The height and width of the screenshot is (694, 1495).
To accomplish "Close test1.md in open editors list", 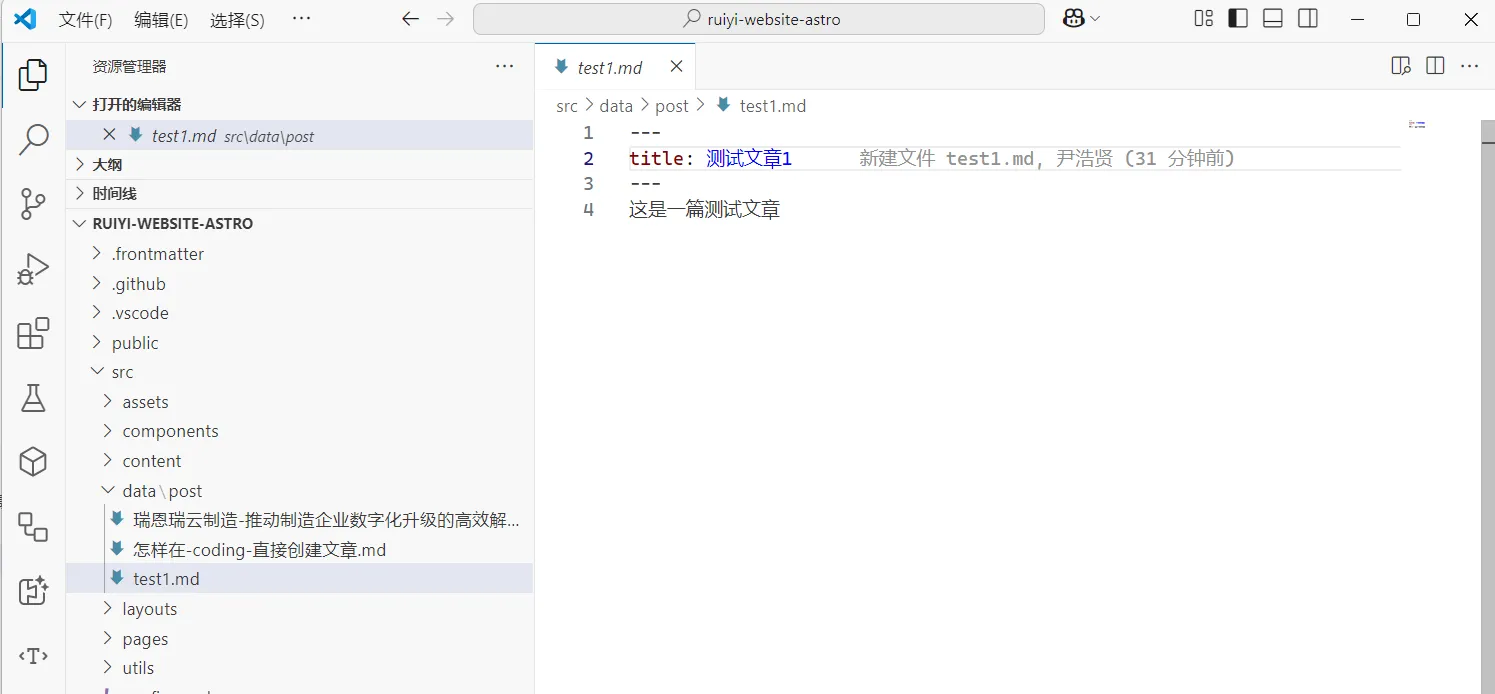I will coord(110,135).
